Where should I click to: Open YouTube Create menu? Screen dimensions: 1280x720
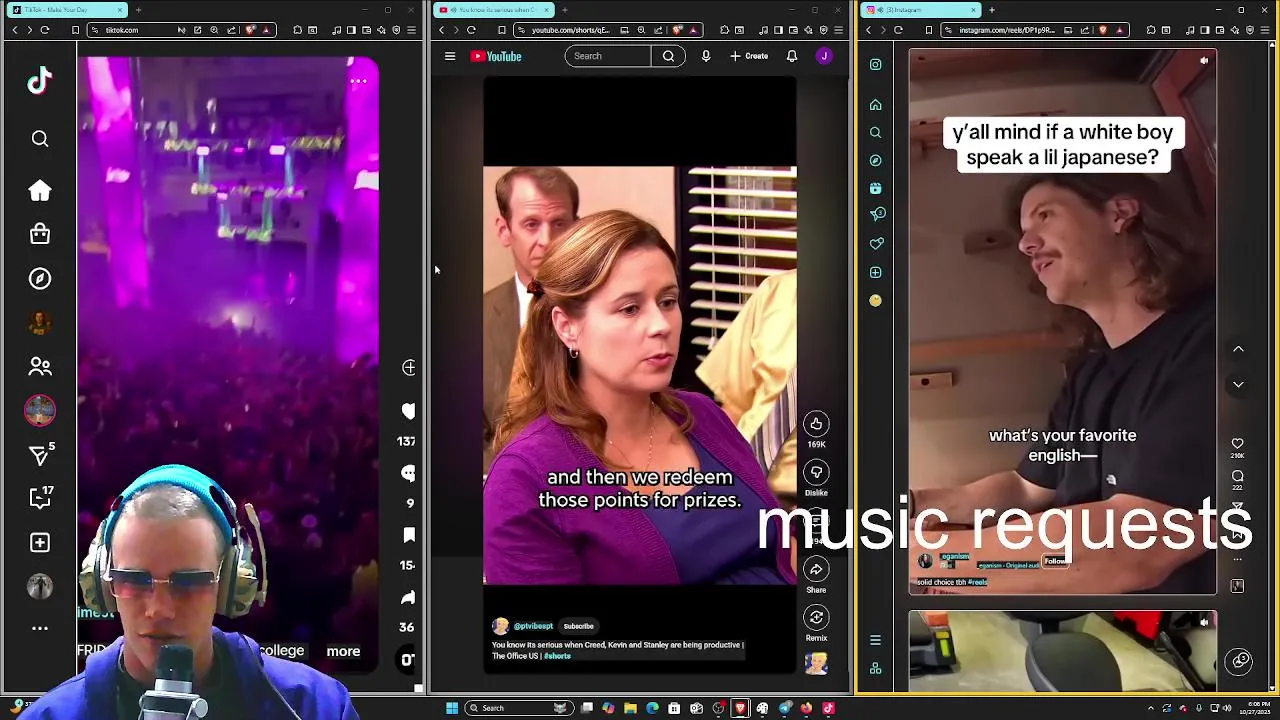[x=749, y=56]
